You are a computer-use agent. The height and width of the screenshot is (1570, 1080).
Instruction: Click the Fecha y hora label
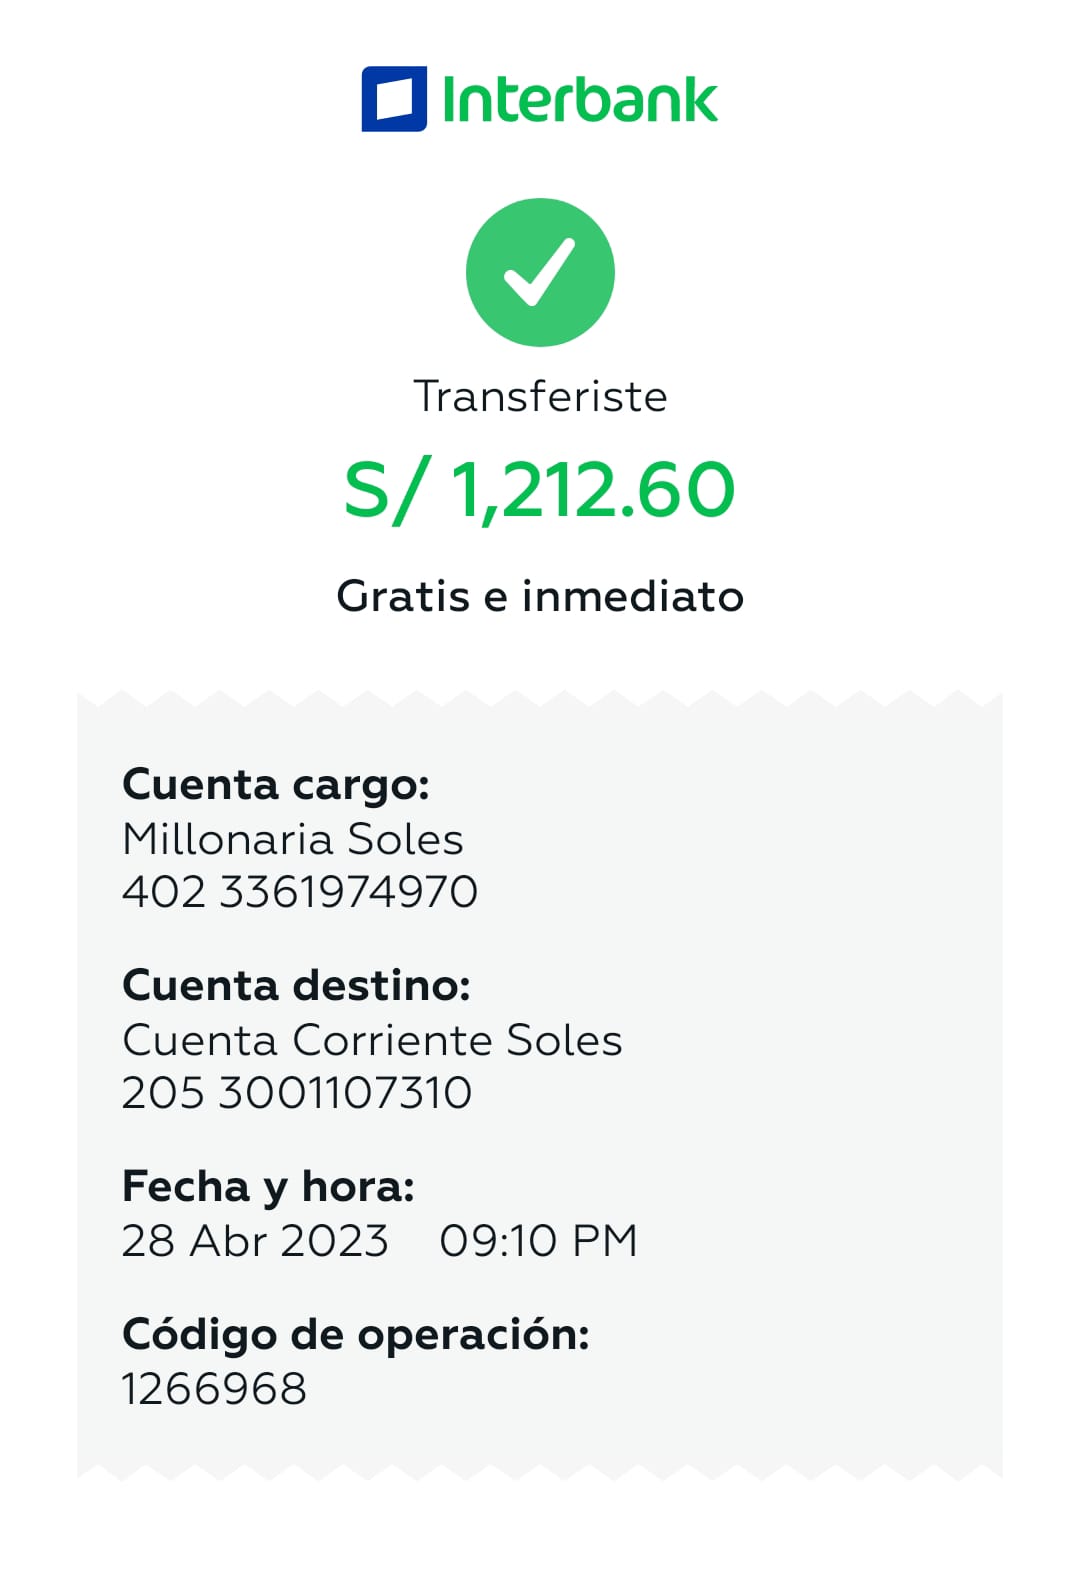pos(268,1187)
